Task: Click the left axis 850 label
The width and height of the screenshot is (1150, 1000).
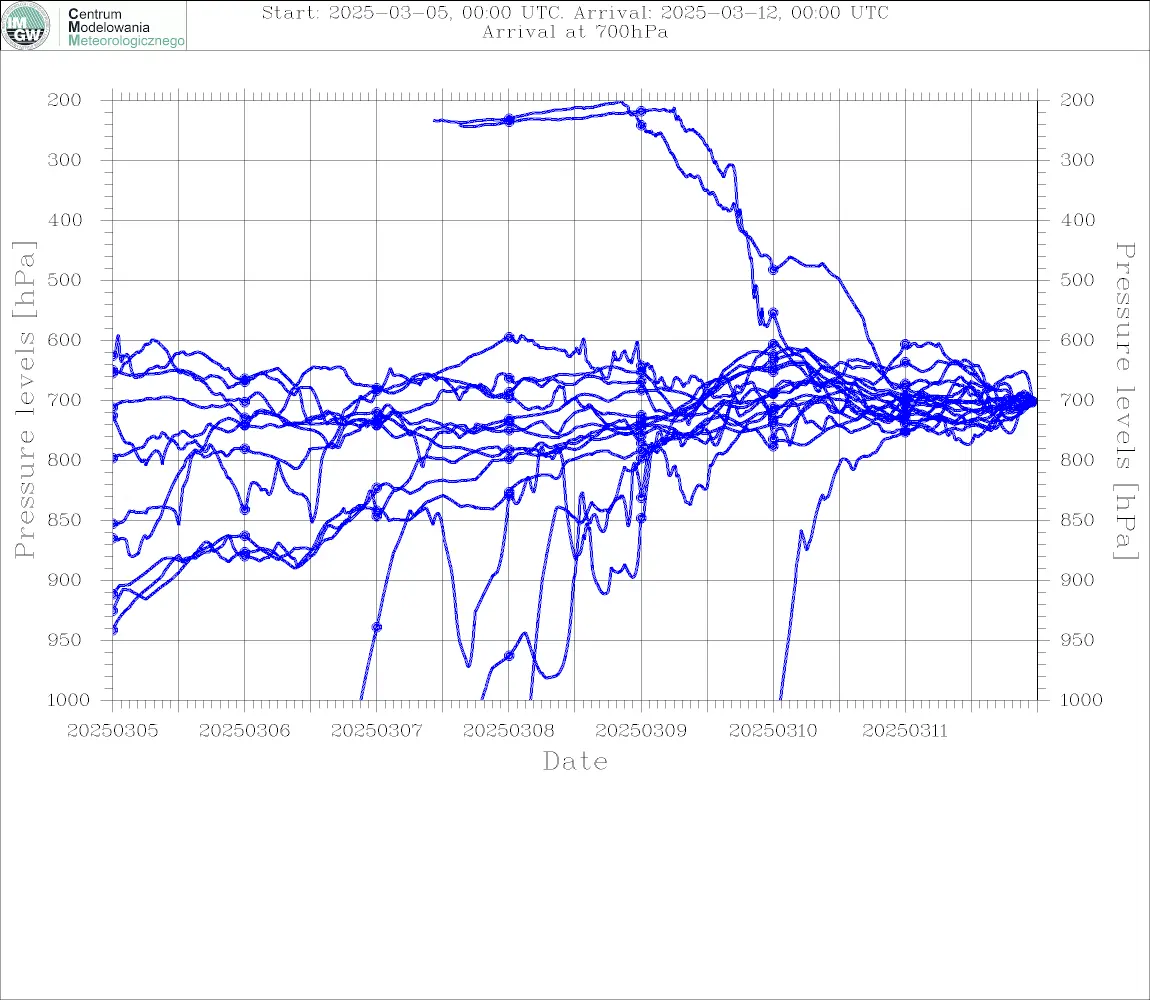Action: pos(65,520)
